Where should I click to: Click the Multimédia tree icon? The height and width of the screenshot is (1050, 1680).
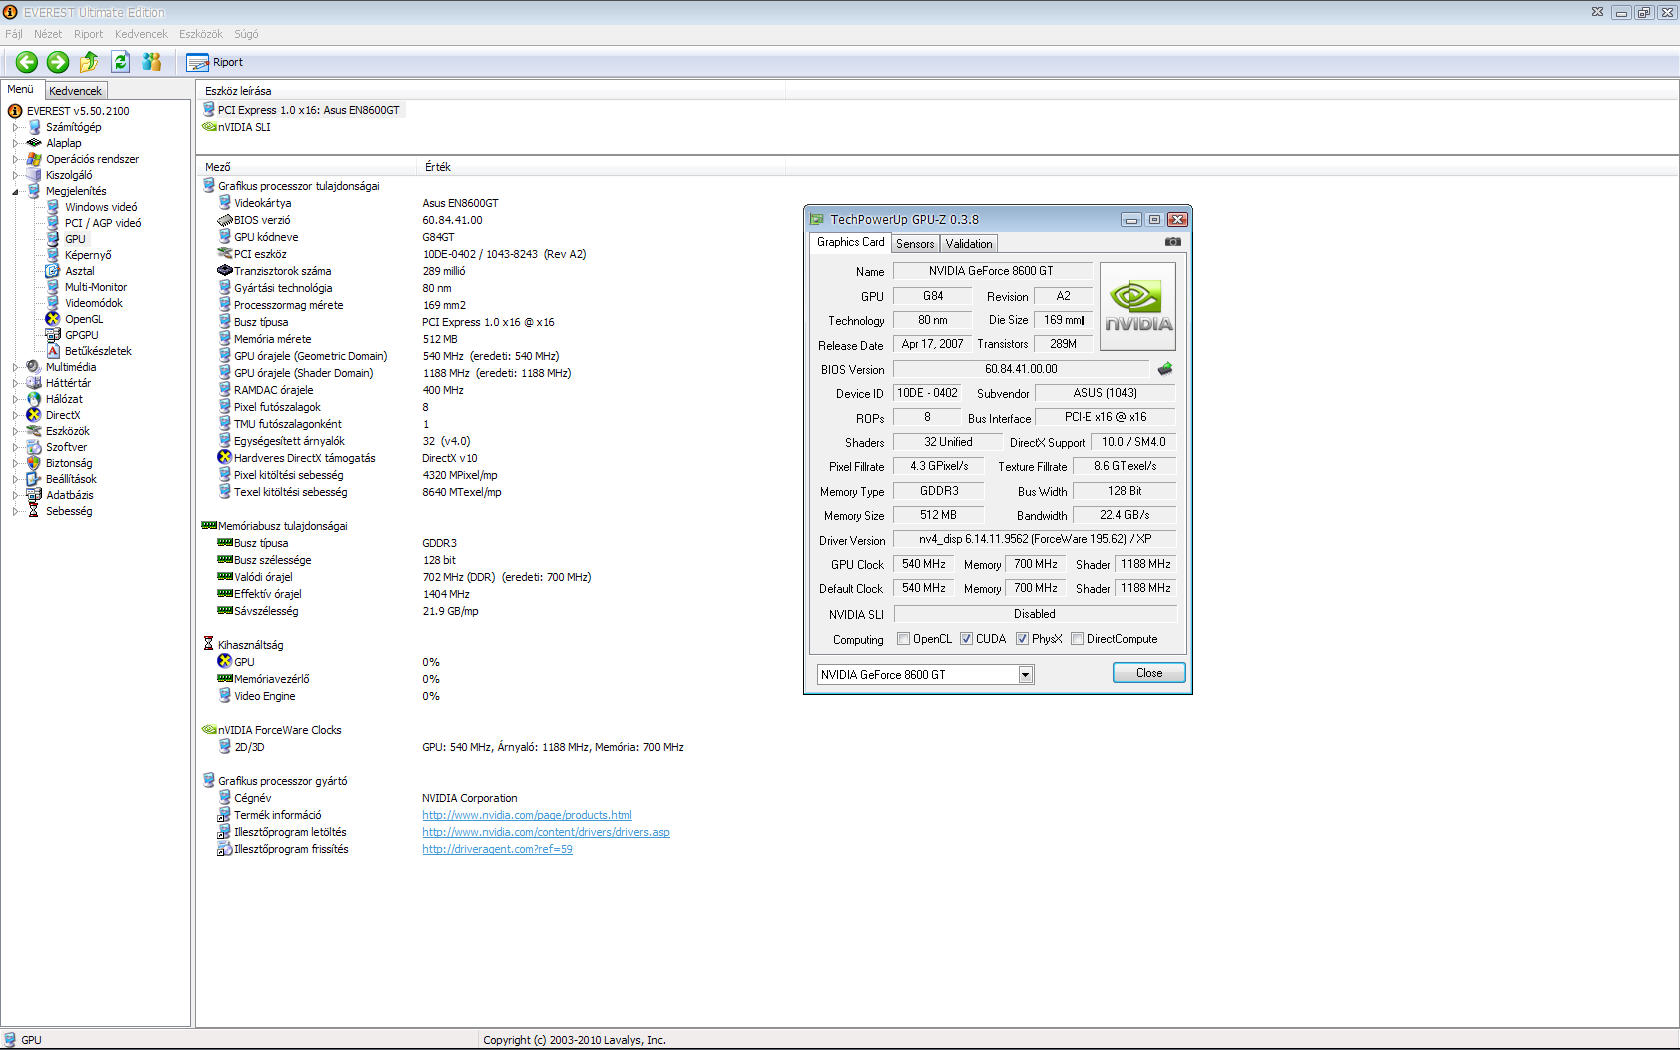click(34, 367)
